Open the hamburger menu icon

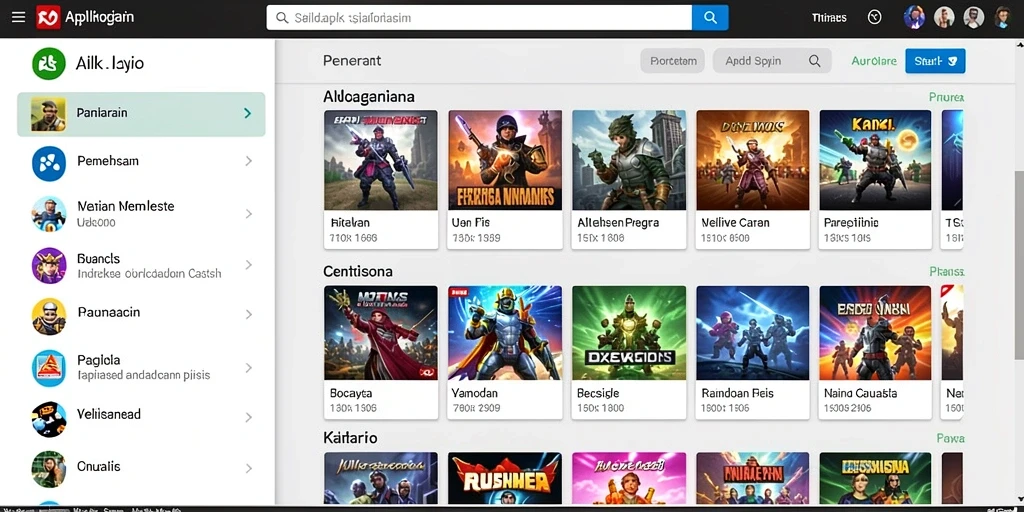pyautogui.click(x=18, y=18)
